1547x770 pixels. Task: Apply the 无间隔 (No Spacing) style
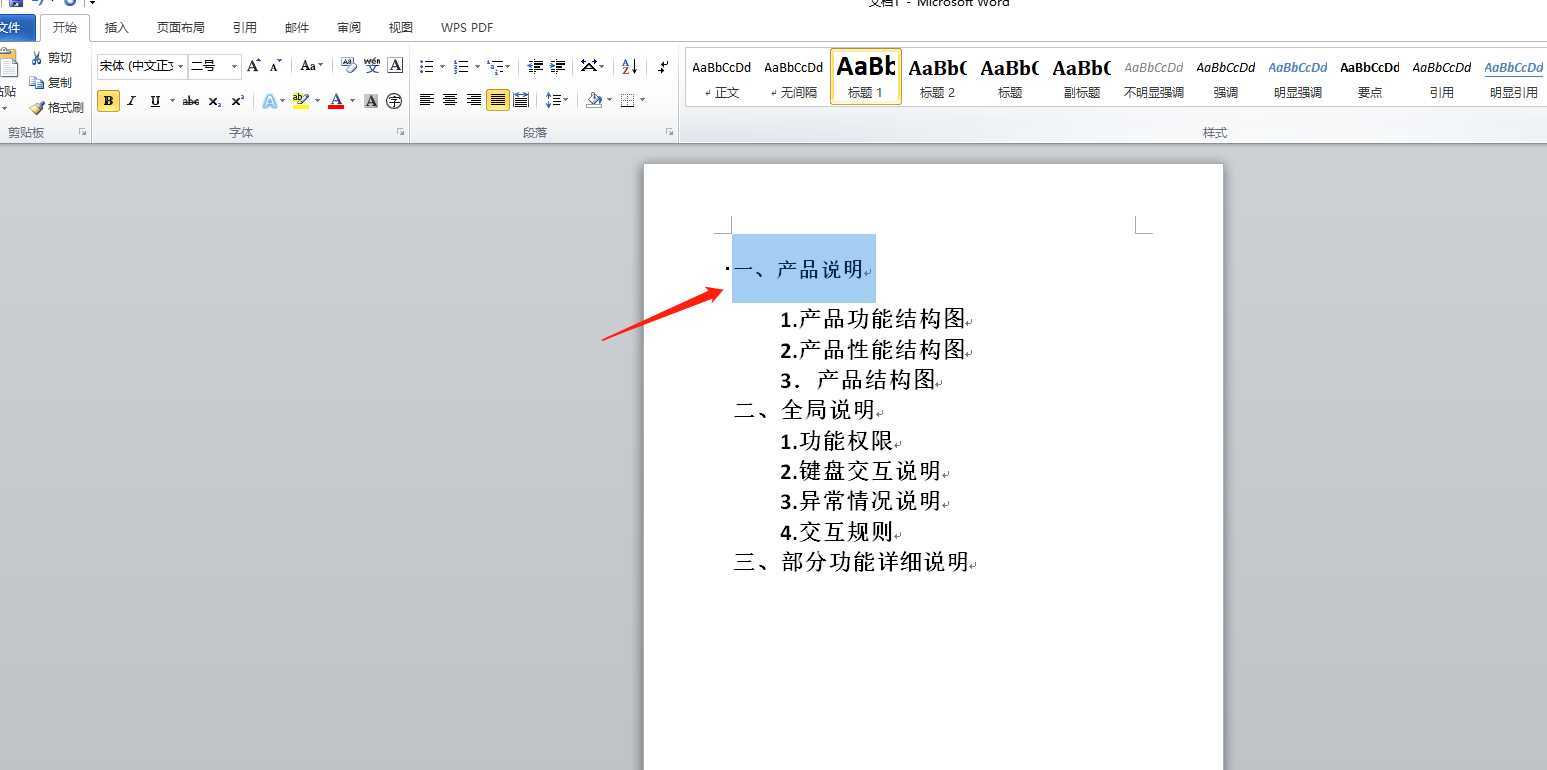794,77
